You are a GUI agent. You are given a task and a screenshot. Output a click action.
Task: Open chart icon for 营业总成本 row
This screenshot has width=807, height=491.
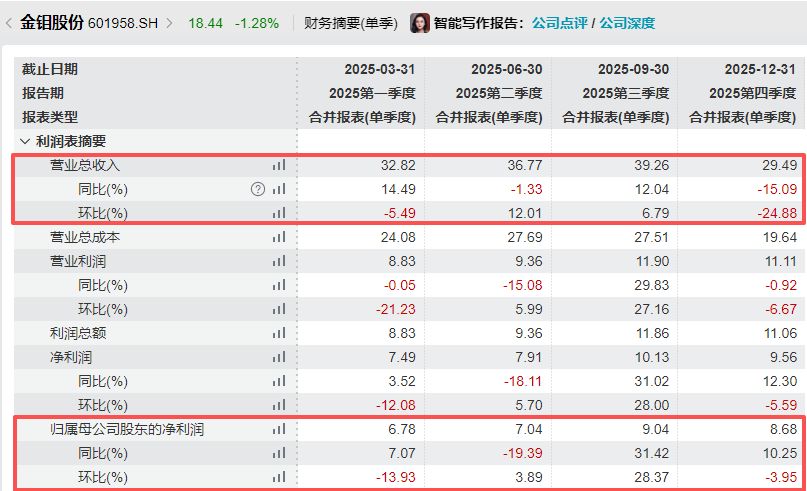pyautogui.click(x=279, y=237)
